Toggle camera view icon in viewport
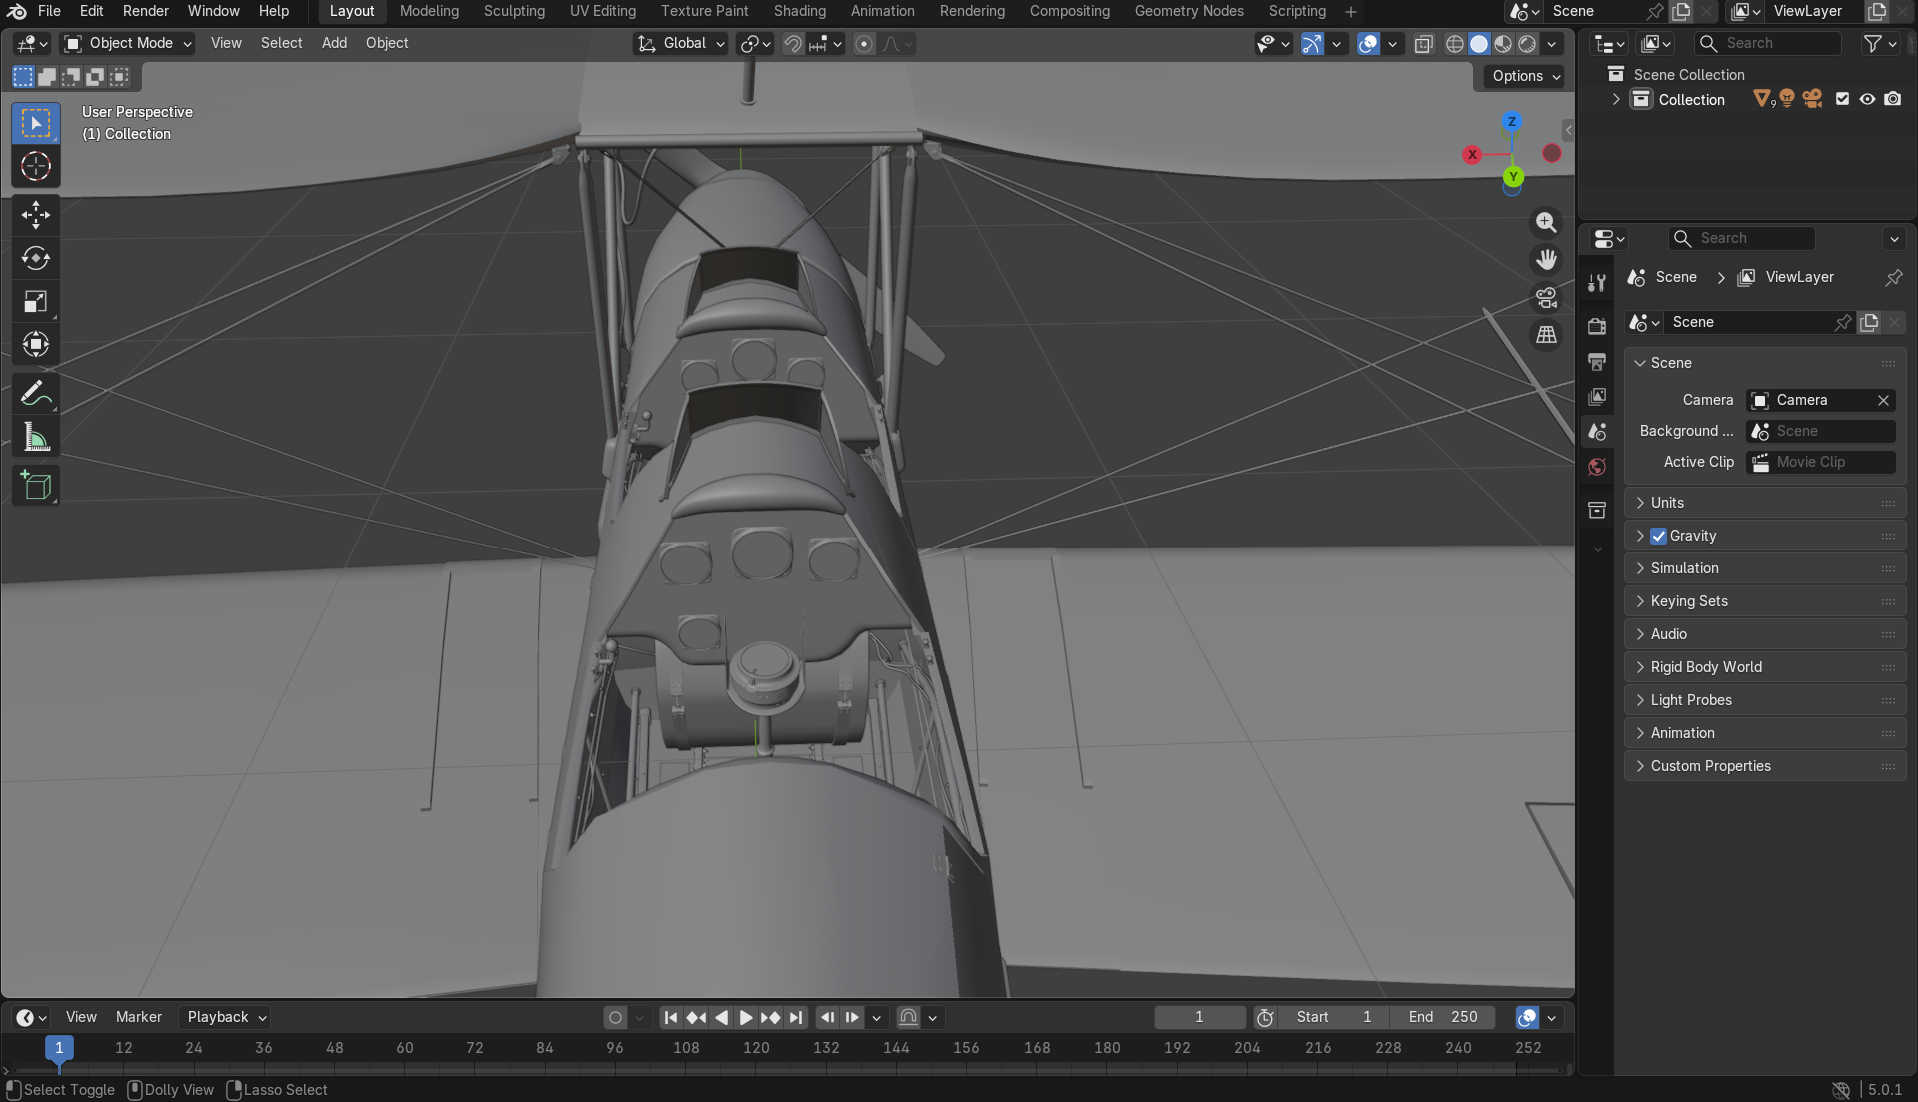 point(1546,297)
